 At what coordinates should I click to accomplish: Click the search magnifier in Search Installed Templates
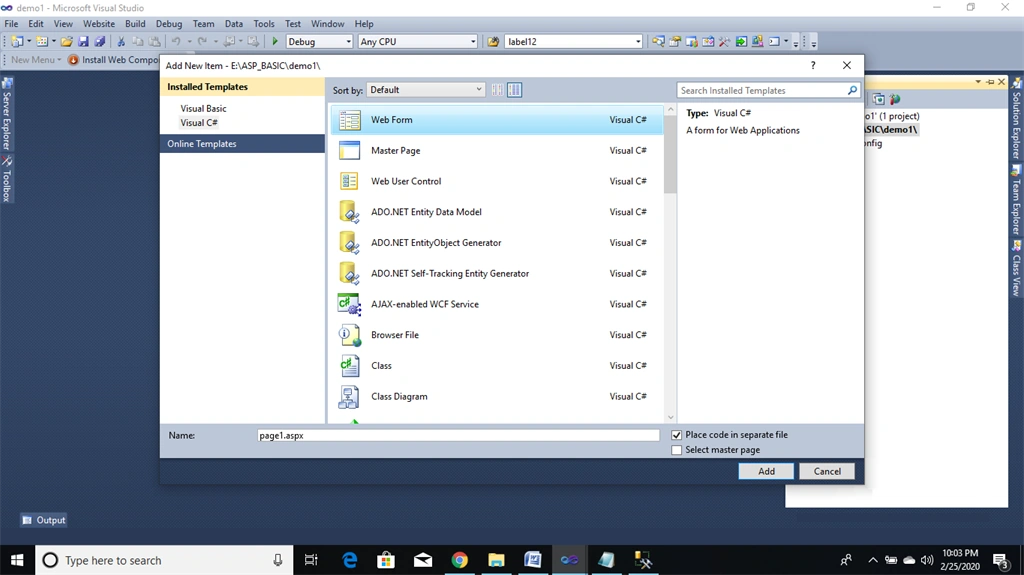[852, 90]
